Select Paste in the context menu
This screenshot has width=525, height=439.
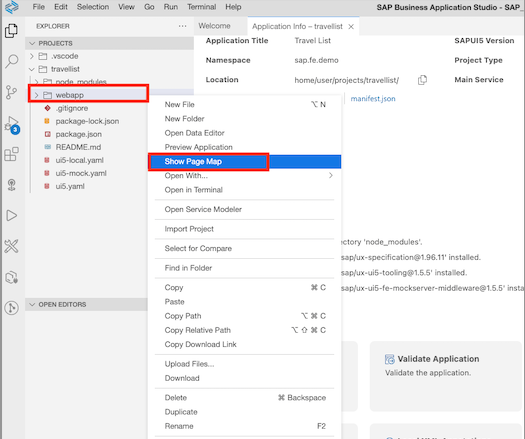[244, 302]
